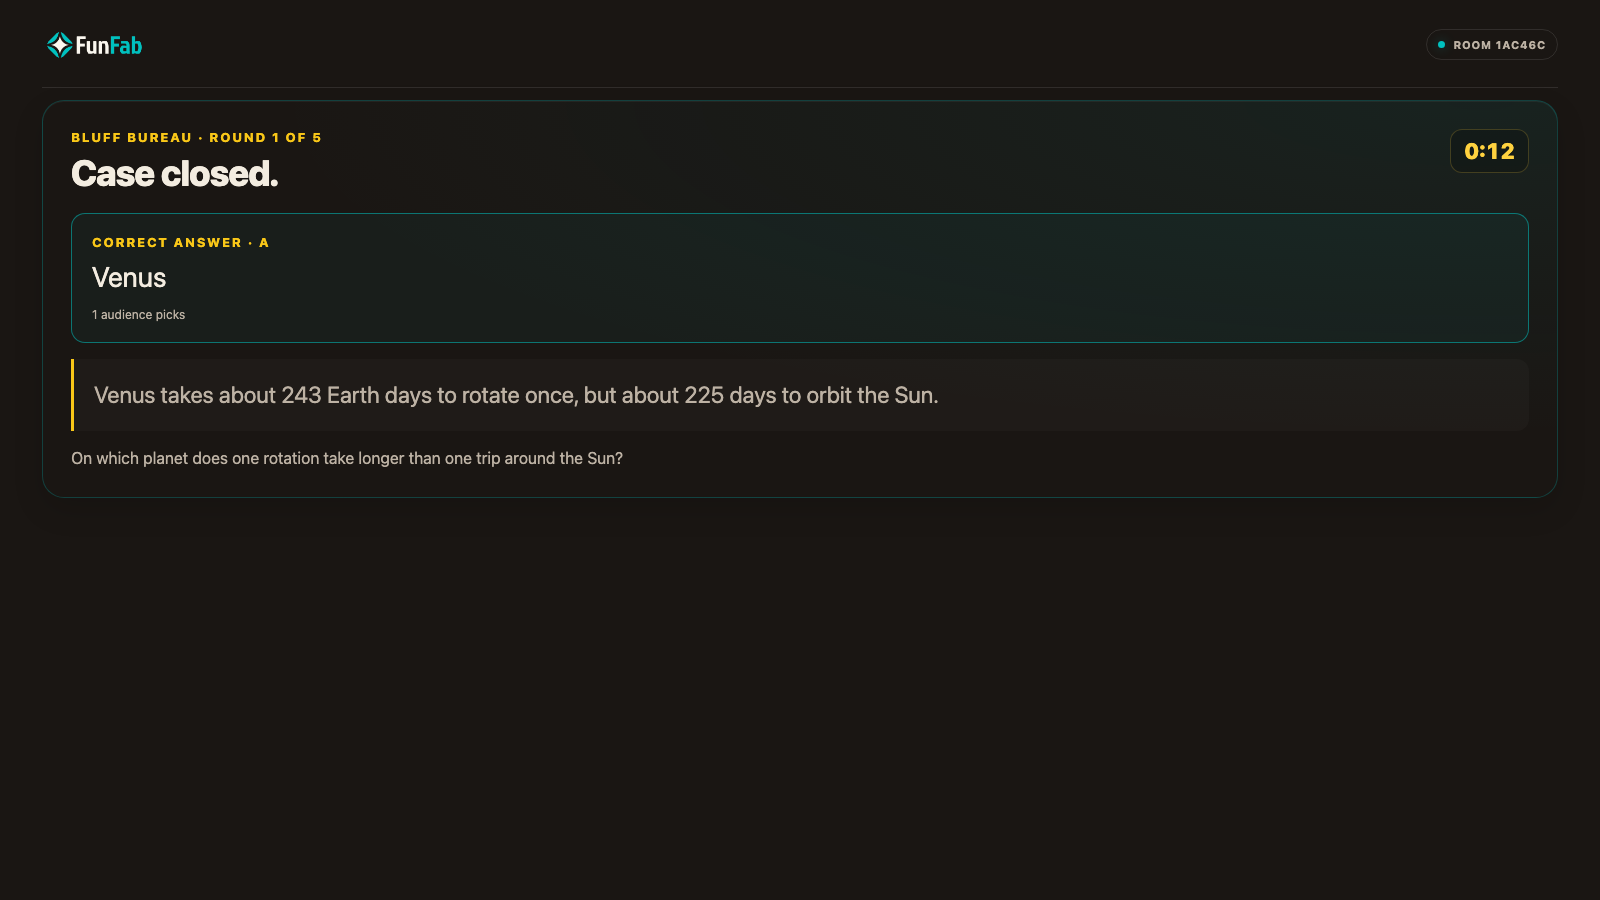This screenshot has width=1600, height=900.
Task: Click the Case closed heading
Action: (x=175, y=174)
